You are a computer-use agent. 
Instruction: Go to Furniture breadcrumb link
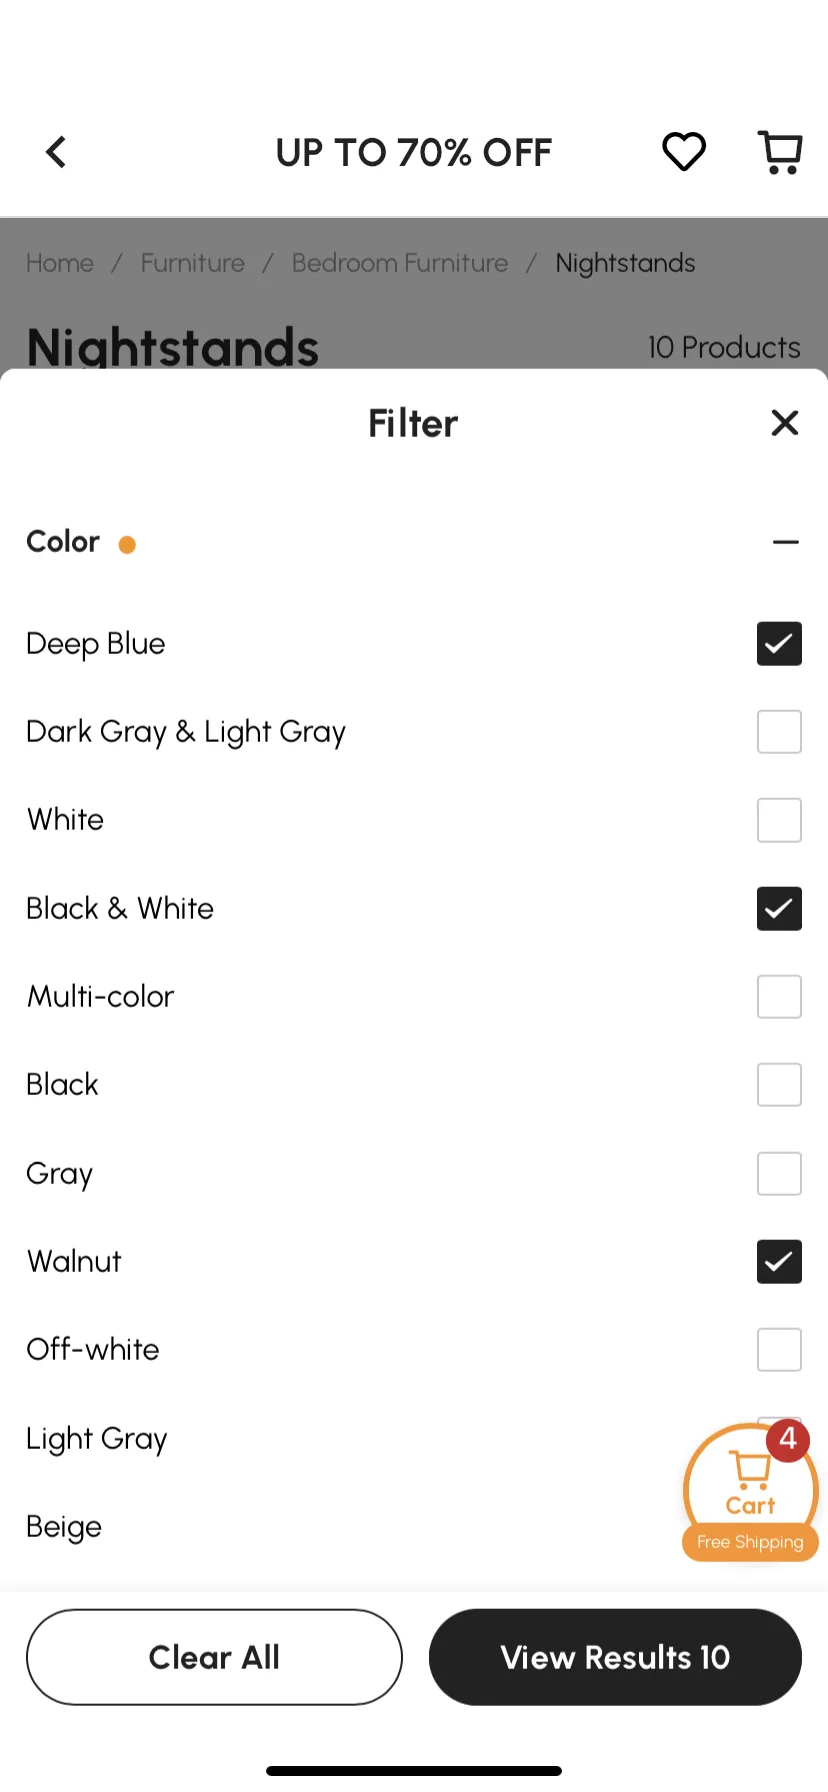tap(193, 263)
